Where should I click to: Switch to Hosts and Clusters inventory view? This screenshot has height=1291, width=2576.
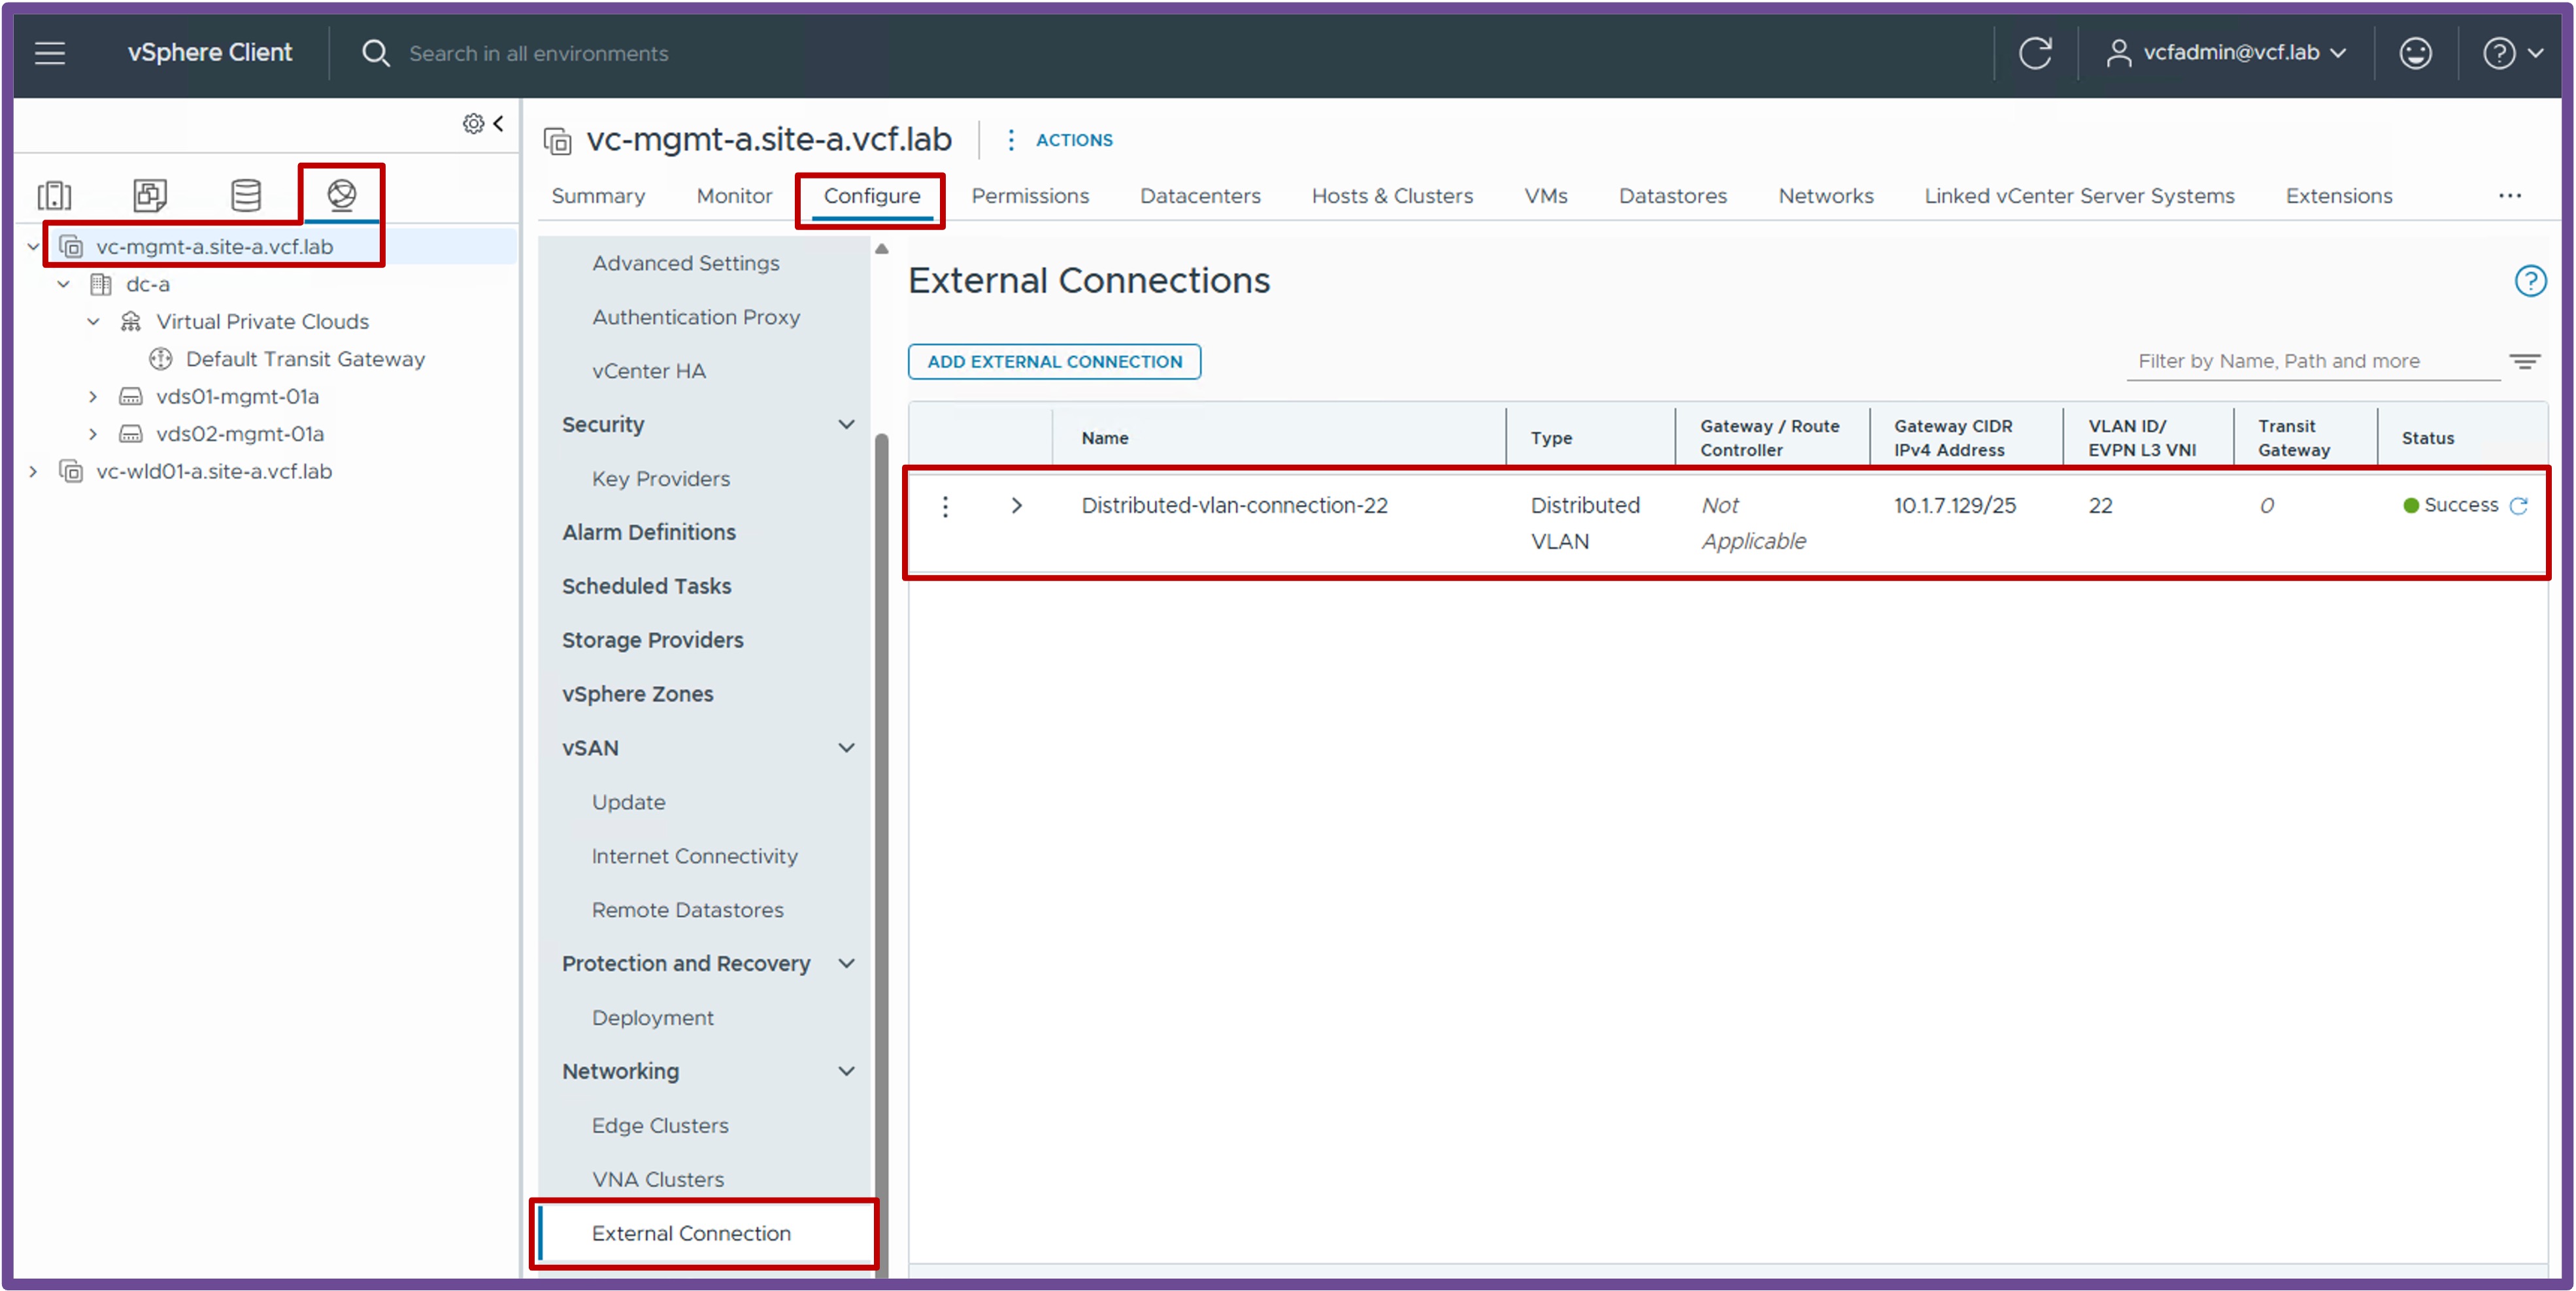[54, 195]
